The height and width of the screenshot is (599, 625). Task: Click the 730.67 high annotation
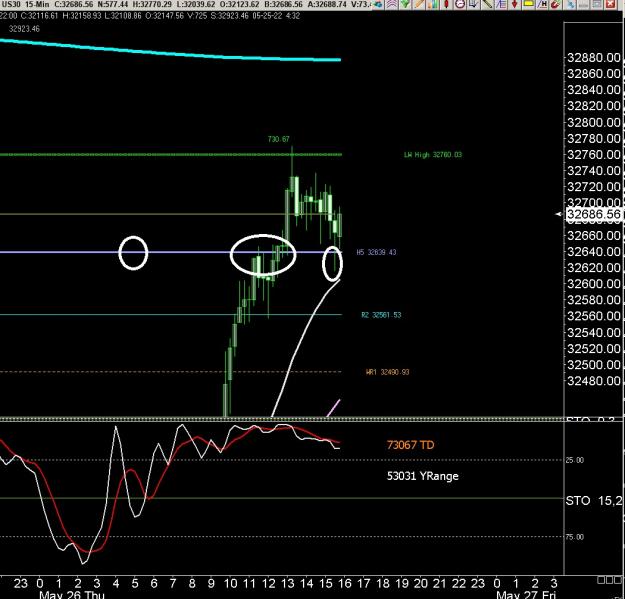coord(279,139)
